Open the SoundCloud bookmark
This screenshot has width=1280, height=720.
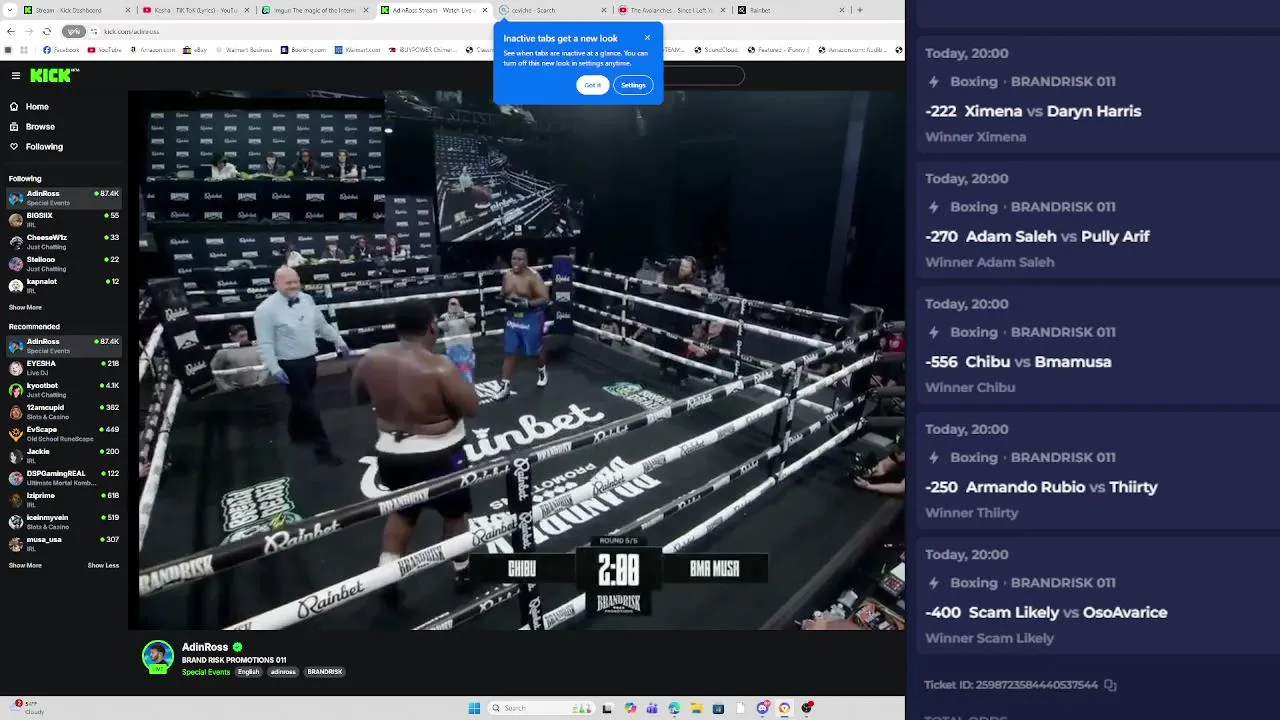click(x=716, y=49)
